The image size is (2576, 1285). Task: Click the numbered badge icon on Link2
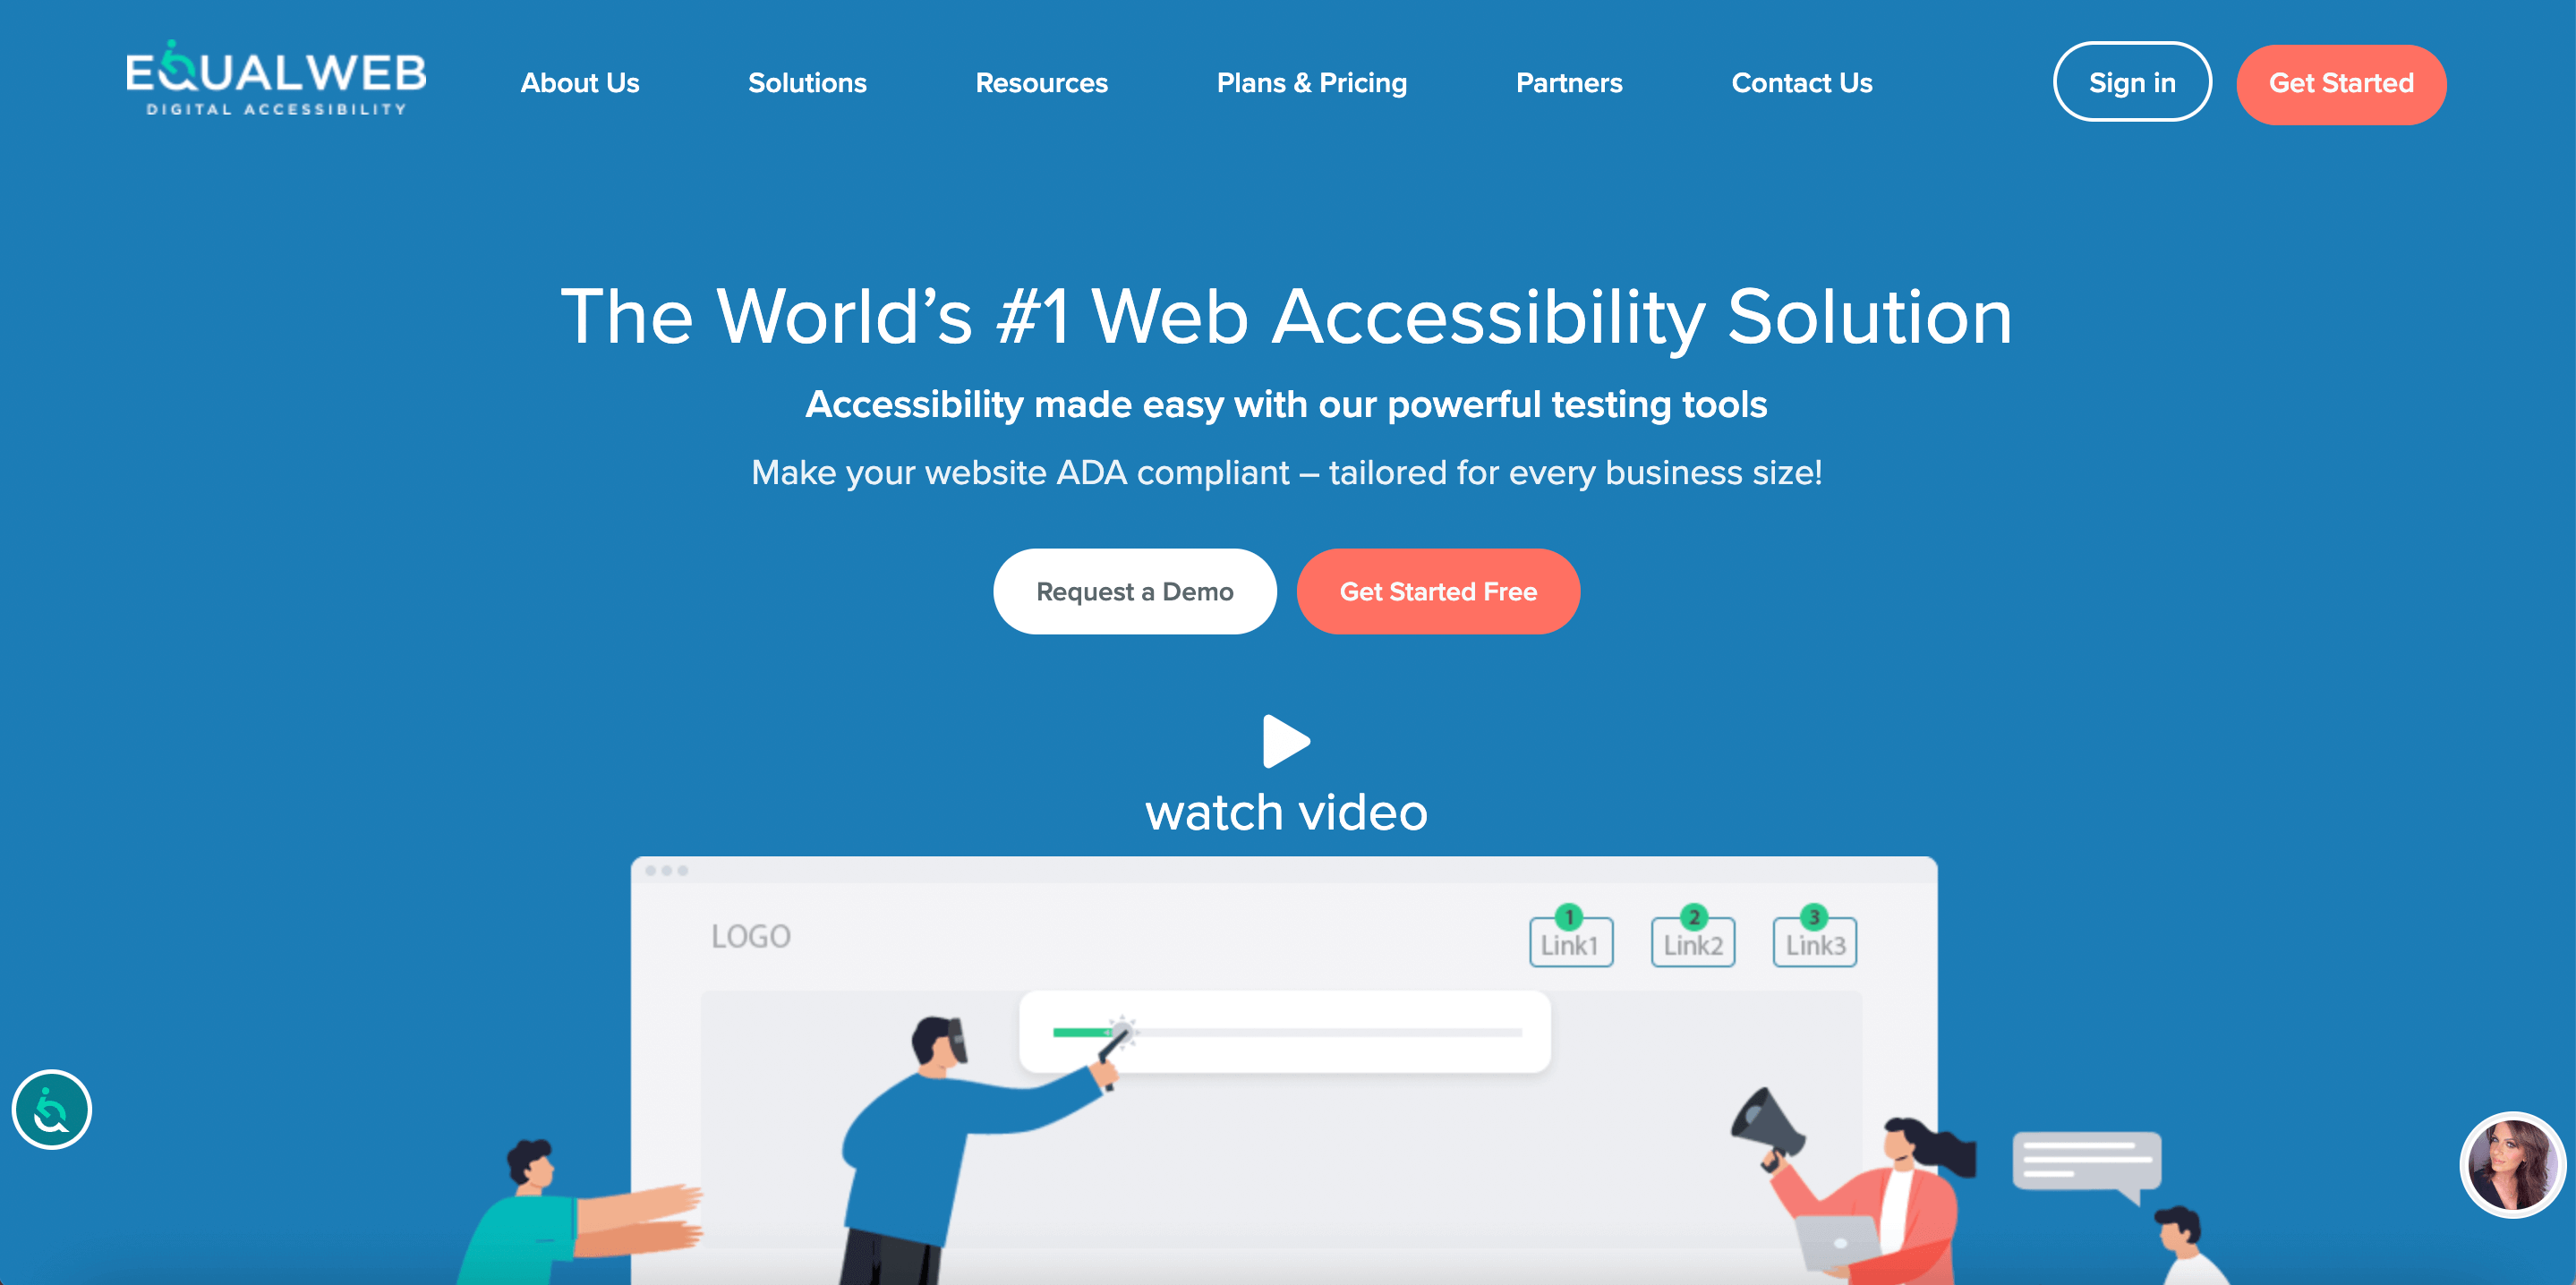click(1695, 915)
